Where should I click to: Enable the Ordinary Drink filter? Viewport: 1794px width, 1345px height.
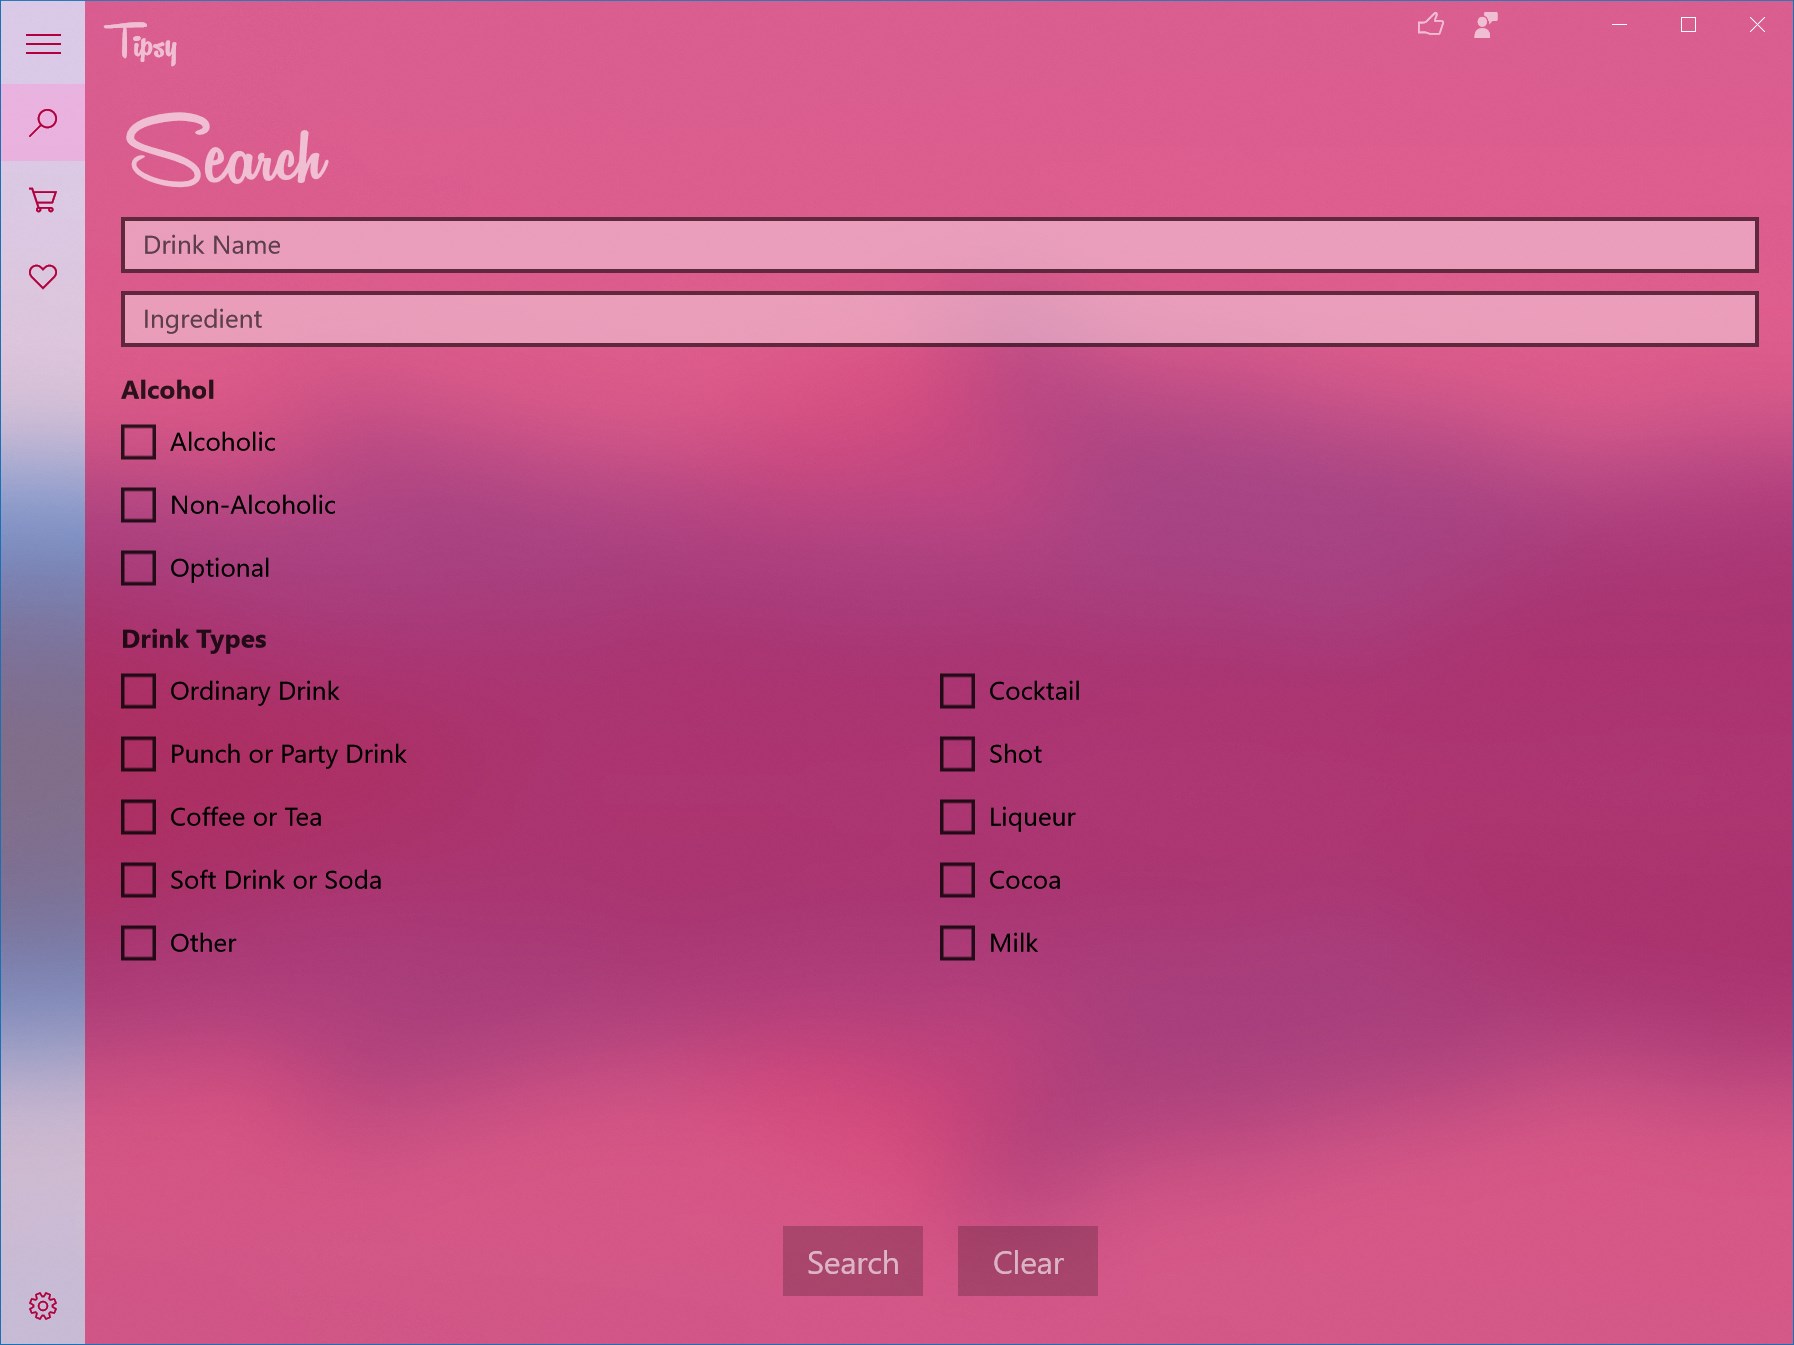pyautogui.click(x=139, y=691)
